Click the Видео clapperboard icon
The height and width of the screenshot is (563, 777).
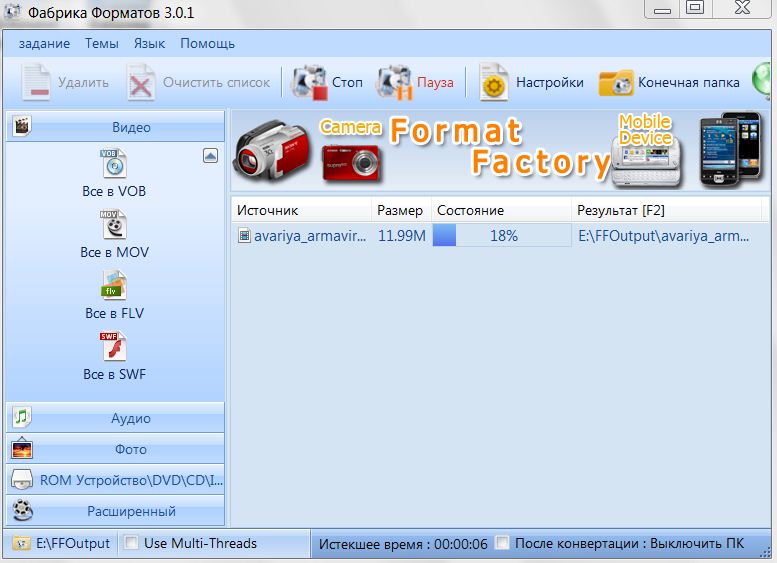(x=21, y=126)
